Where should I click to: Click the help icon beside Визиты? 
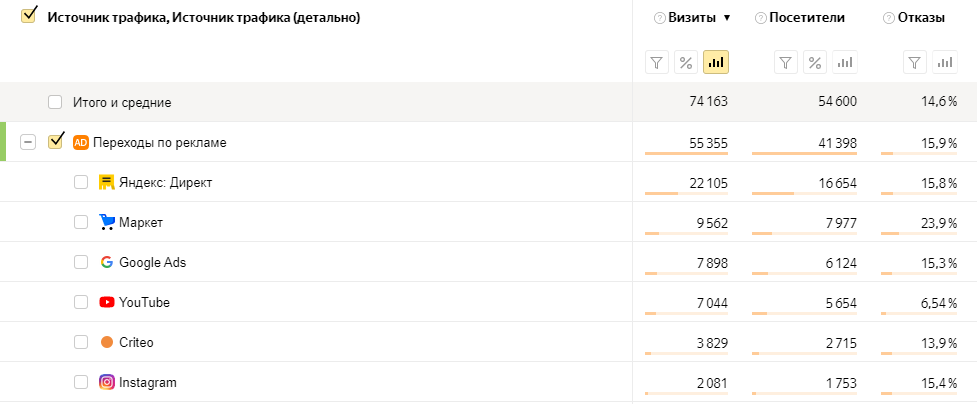(x=659, y=18)
